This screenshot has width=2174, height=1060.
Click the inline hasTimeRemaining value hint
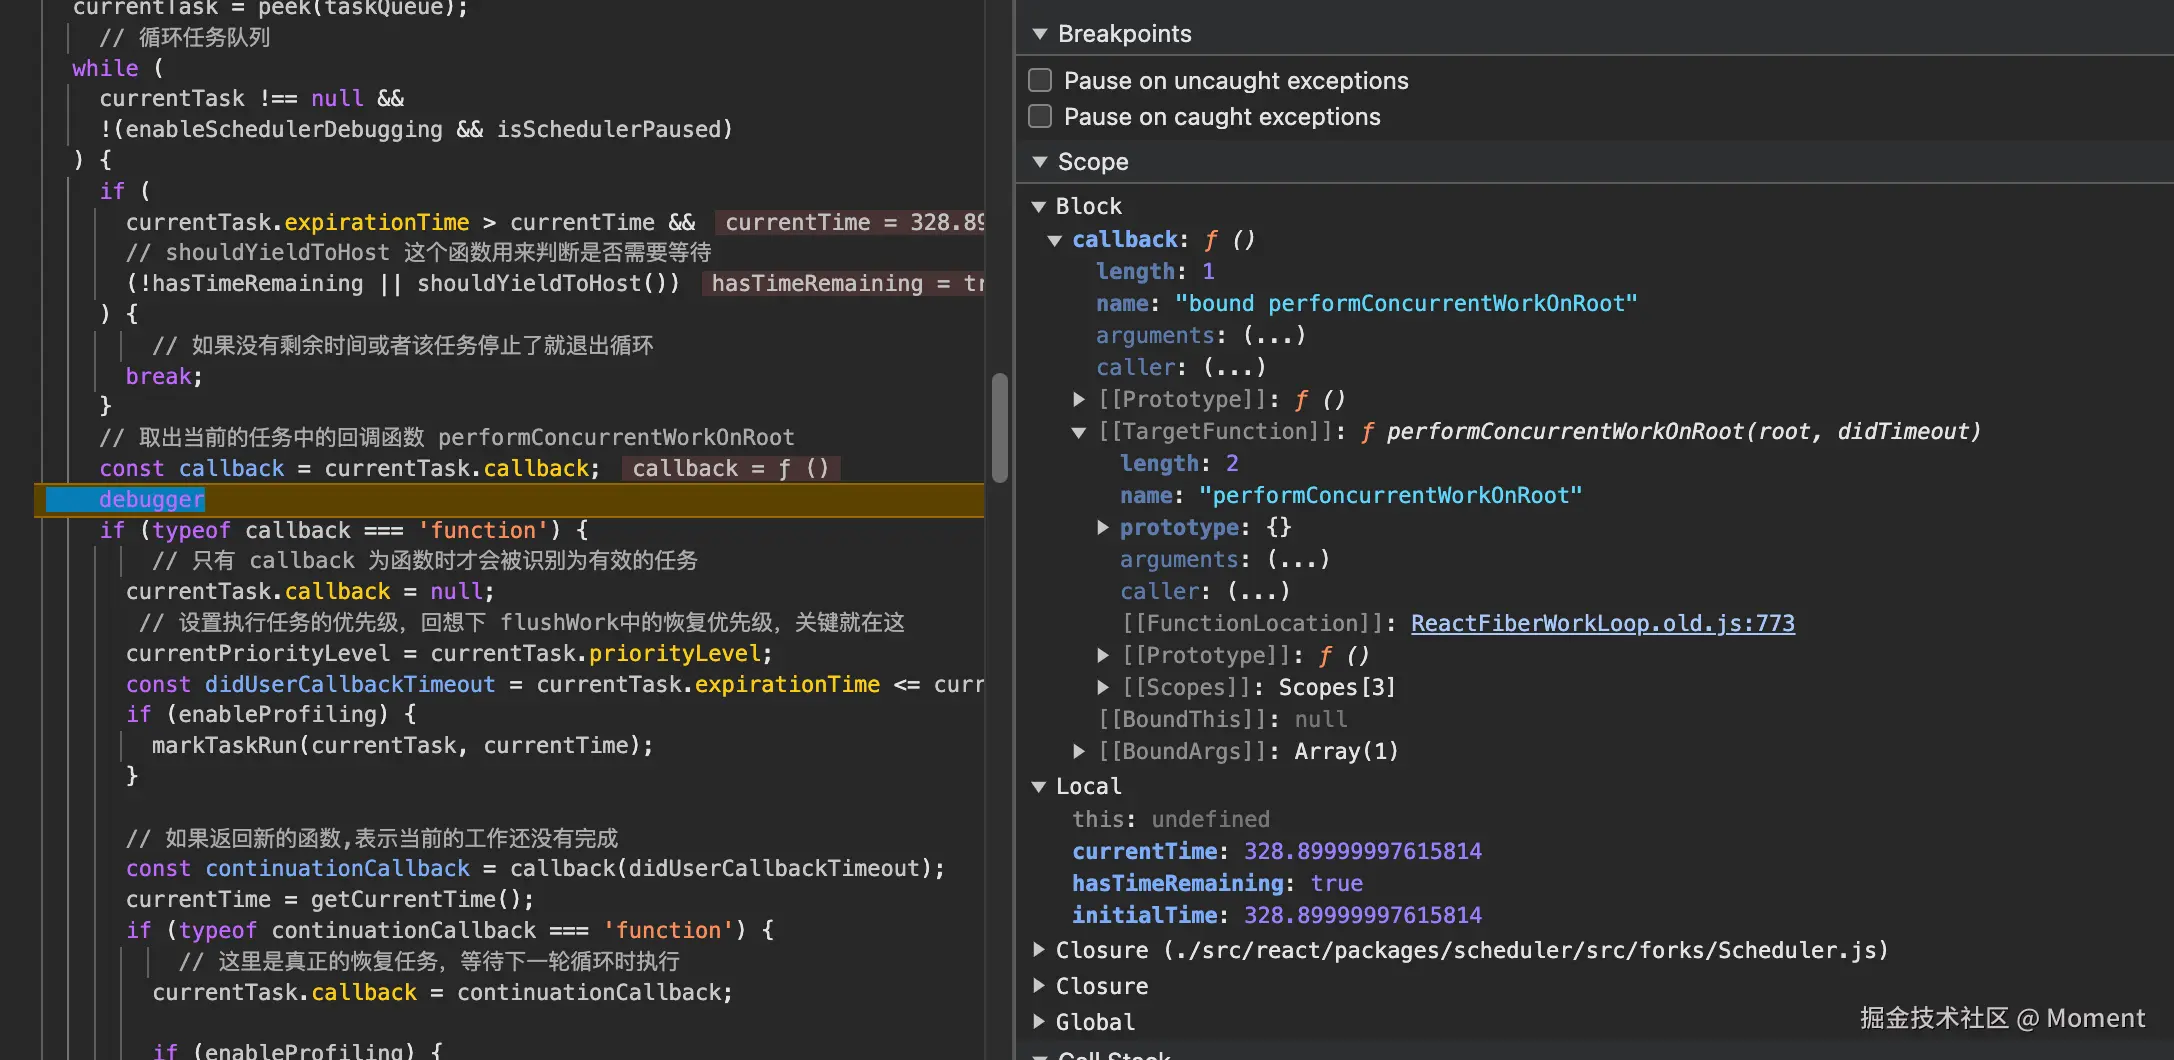pyautogui.click(x=844, y=283)
